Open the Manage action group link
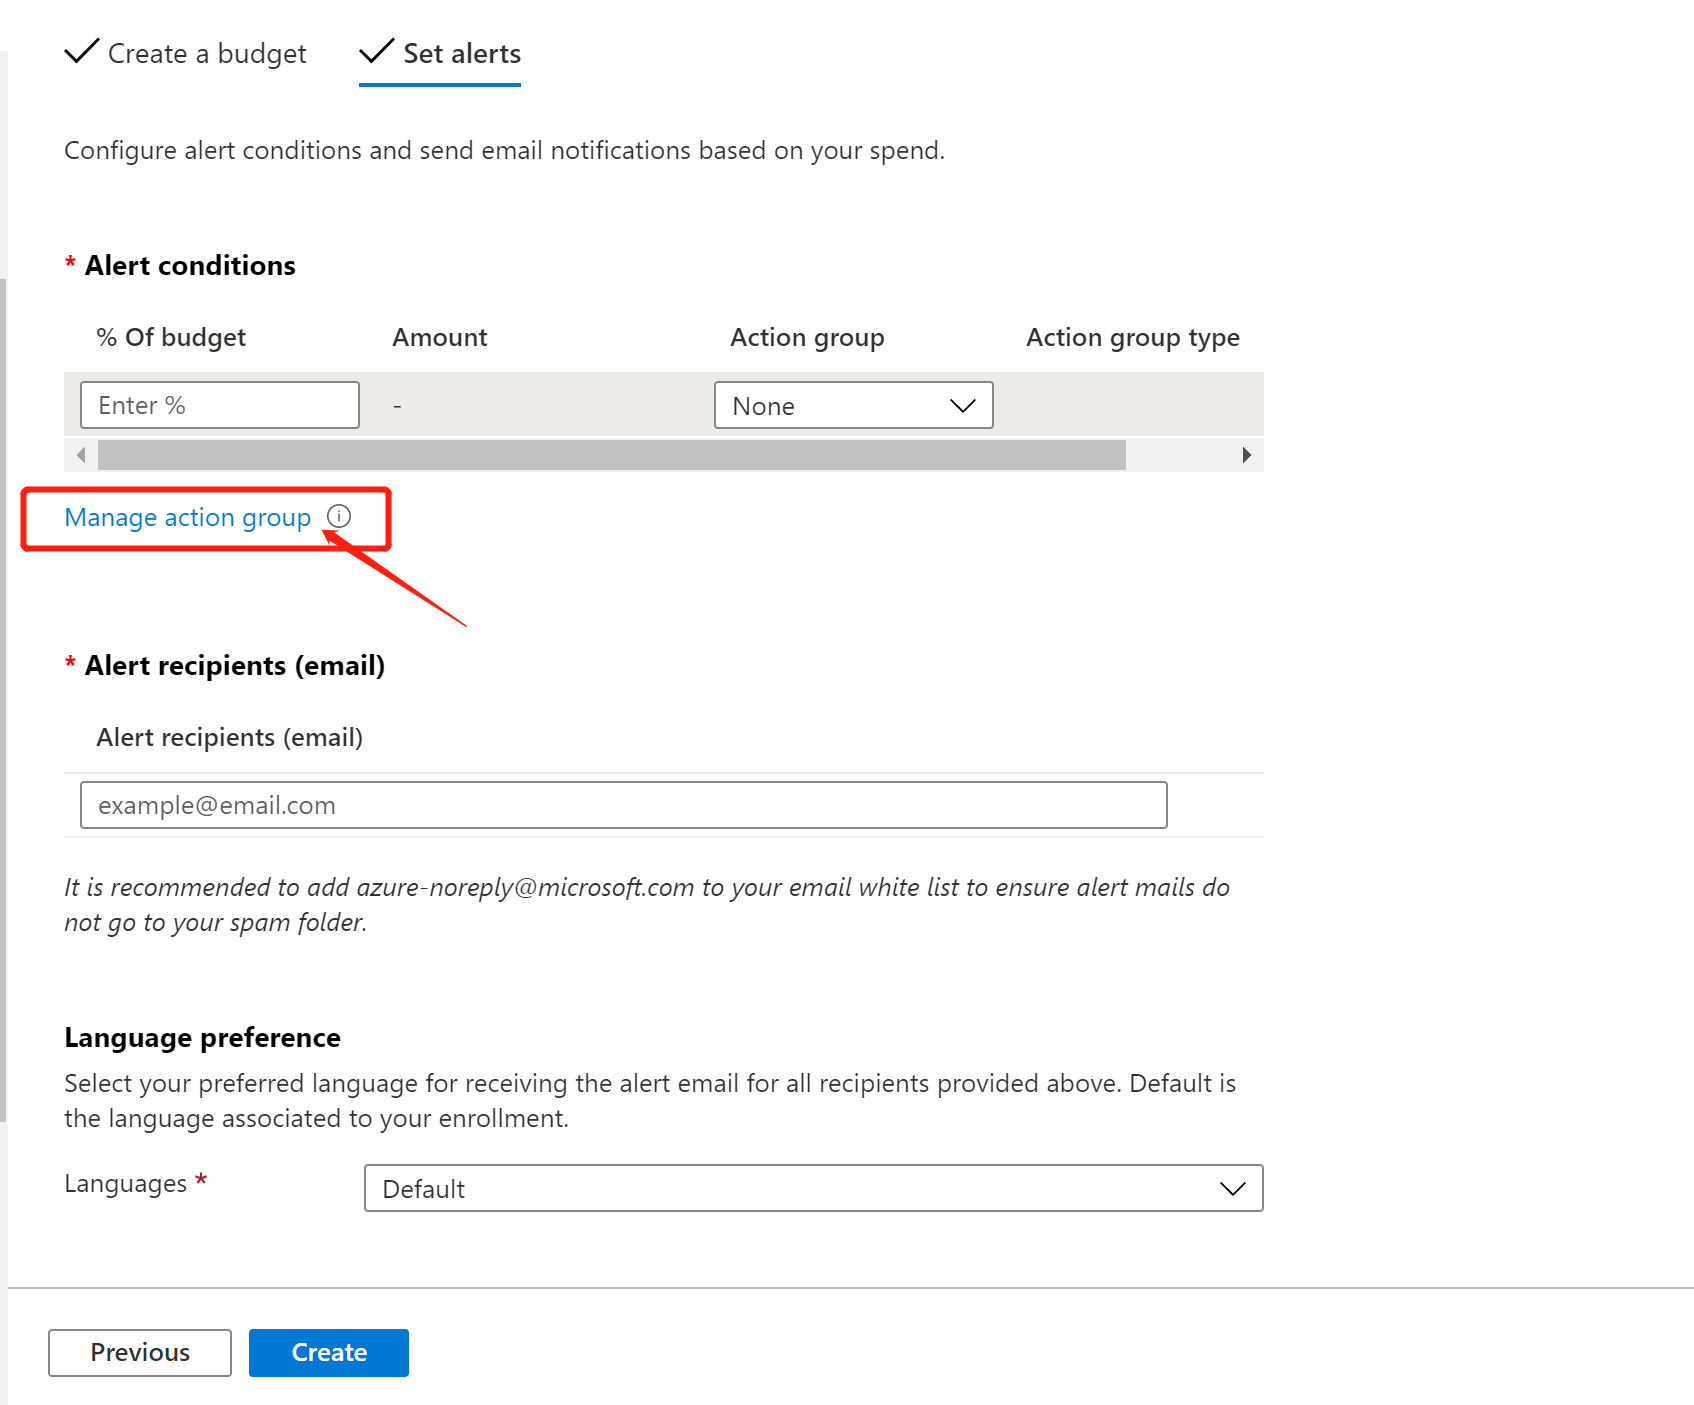Screen dimensions: 1694x1405 click(x=188, y=517)
